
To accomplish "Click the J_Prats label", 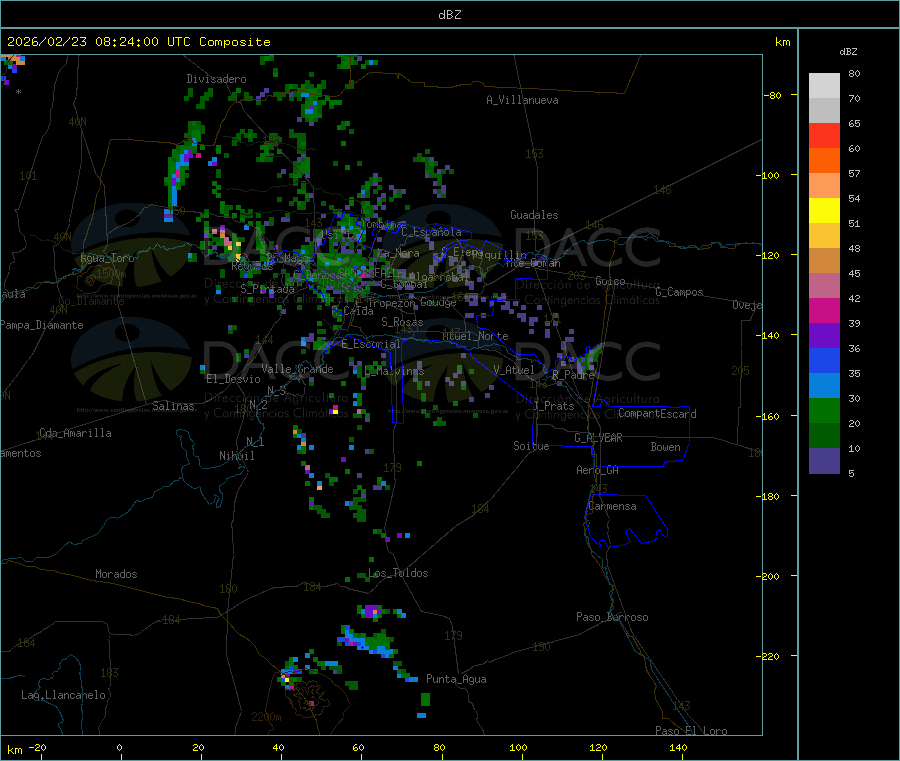I will [553, 406].
